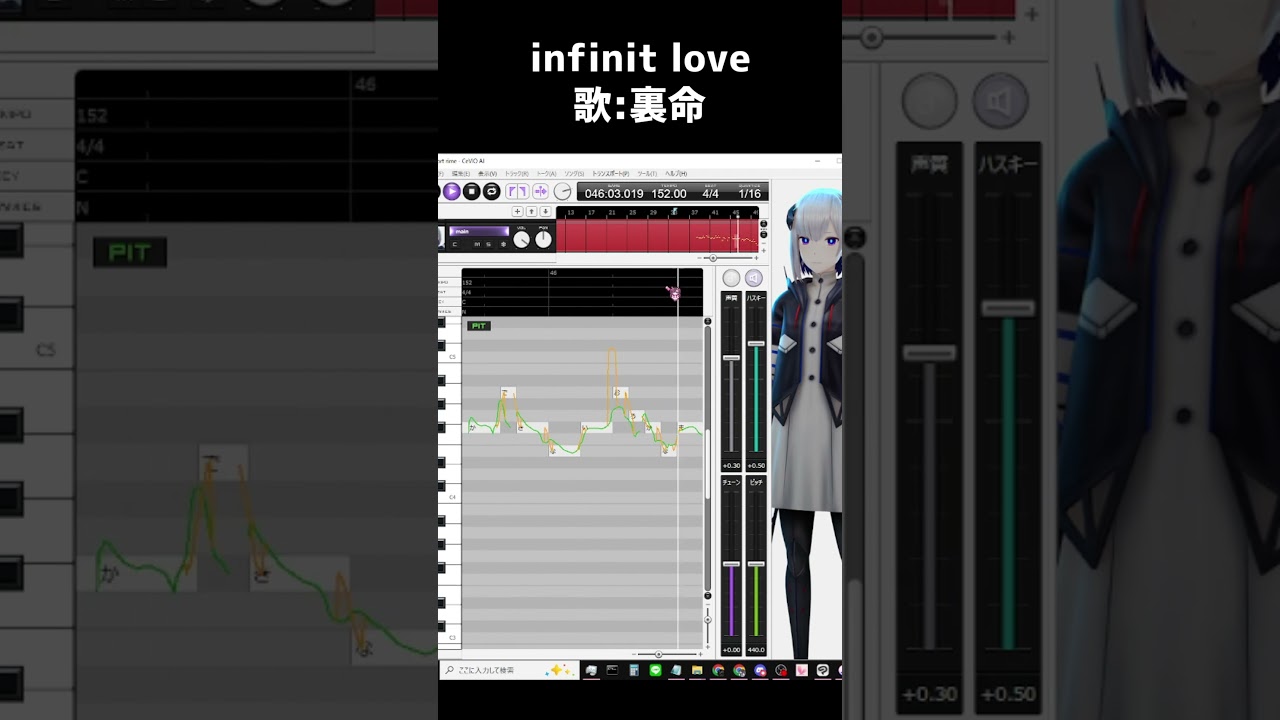Click the 声質 slider handle
This screenshot has height=720, width=1280.
pyautogui.click(x=731, y=357)
